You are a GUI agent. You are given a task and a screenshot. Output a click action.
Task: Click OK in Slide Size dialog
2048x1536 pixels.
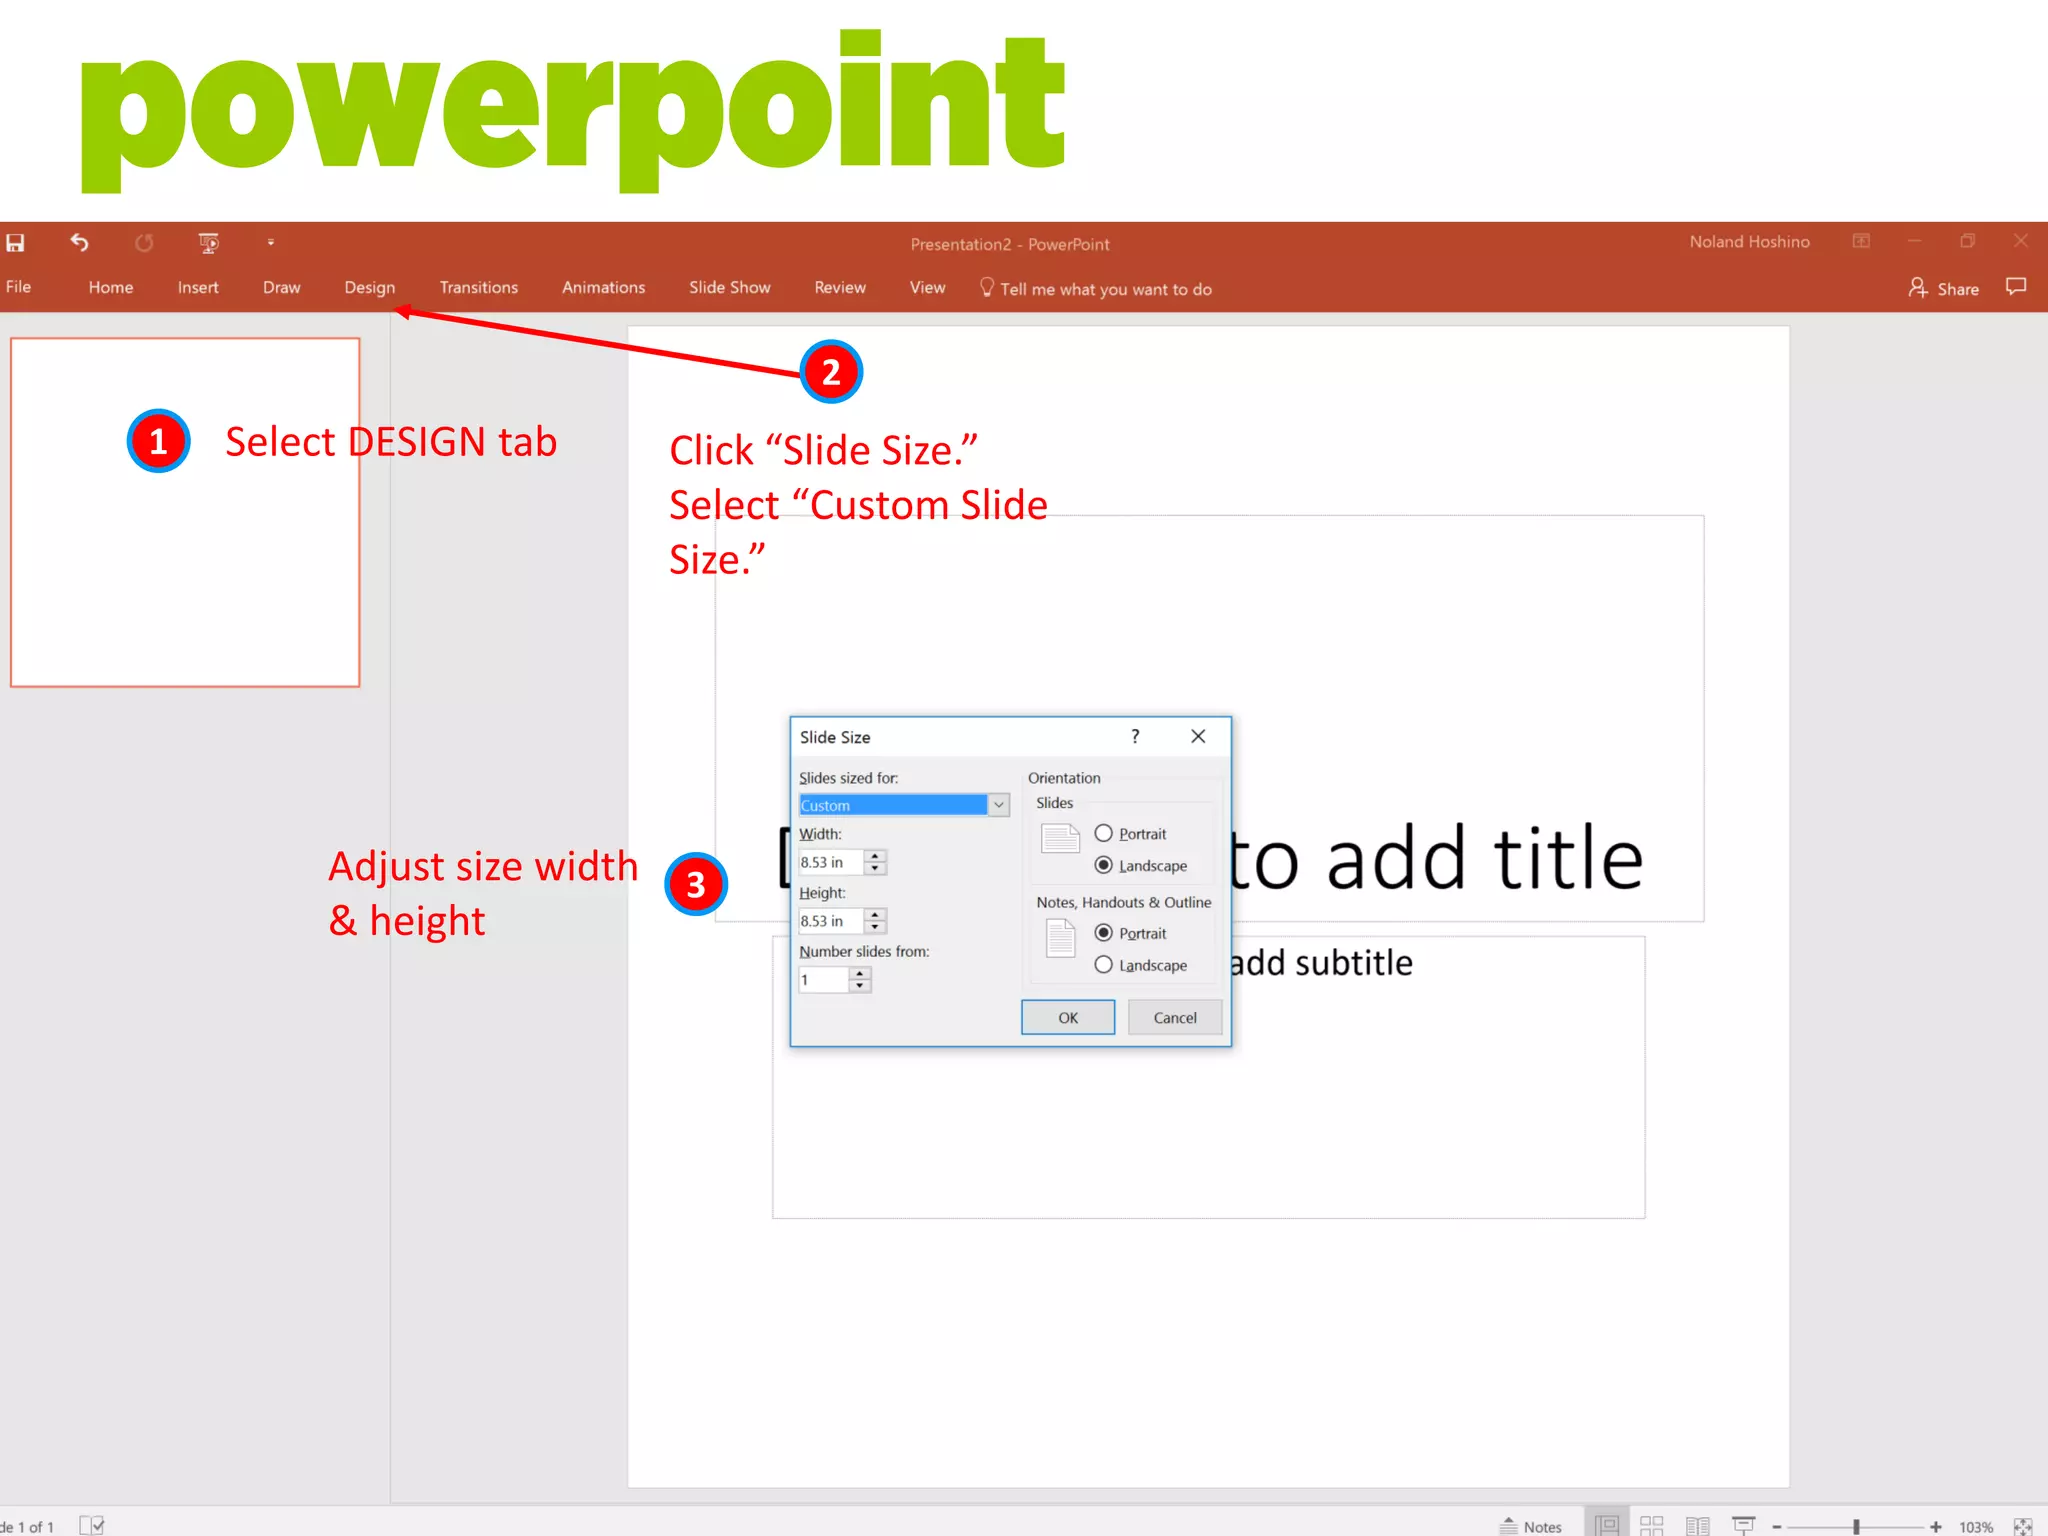1068,1017
